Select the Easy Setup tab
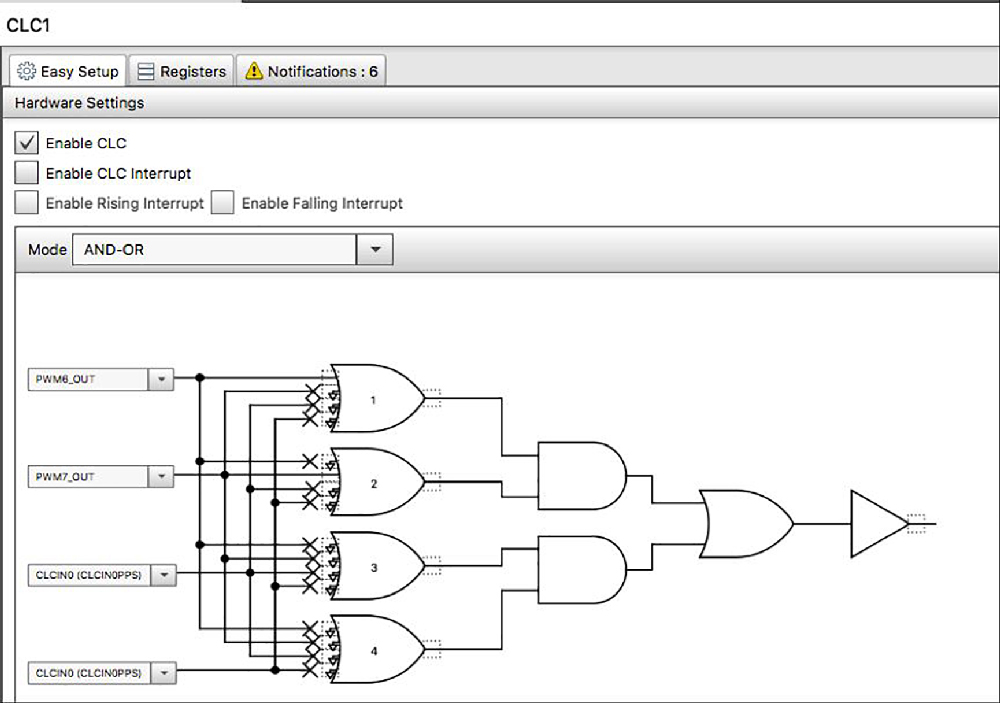Screen dimensions: 1000x703 point(68,71)
